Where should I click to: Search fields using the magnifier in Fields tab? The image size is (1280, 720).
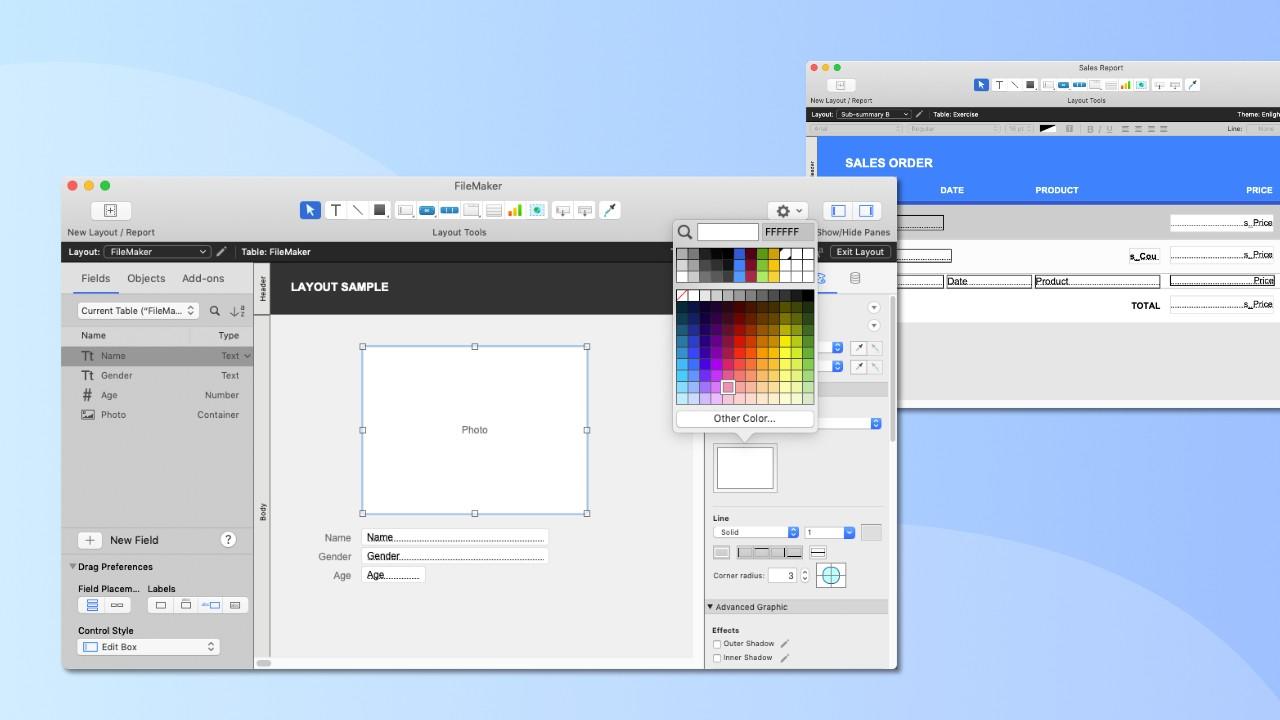[x=215, y=311]
